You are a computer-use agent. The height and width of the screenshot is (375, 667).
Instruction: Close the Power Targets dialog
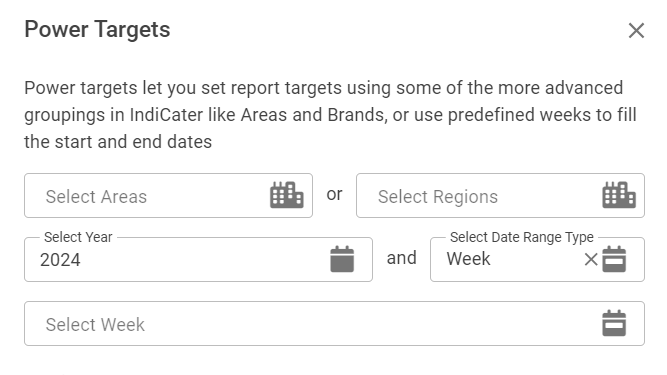[636, 31]
